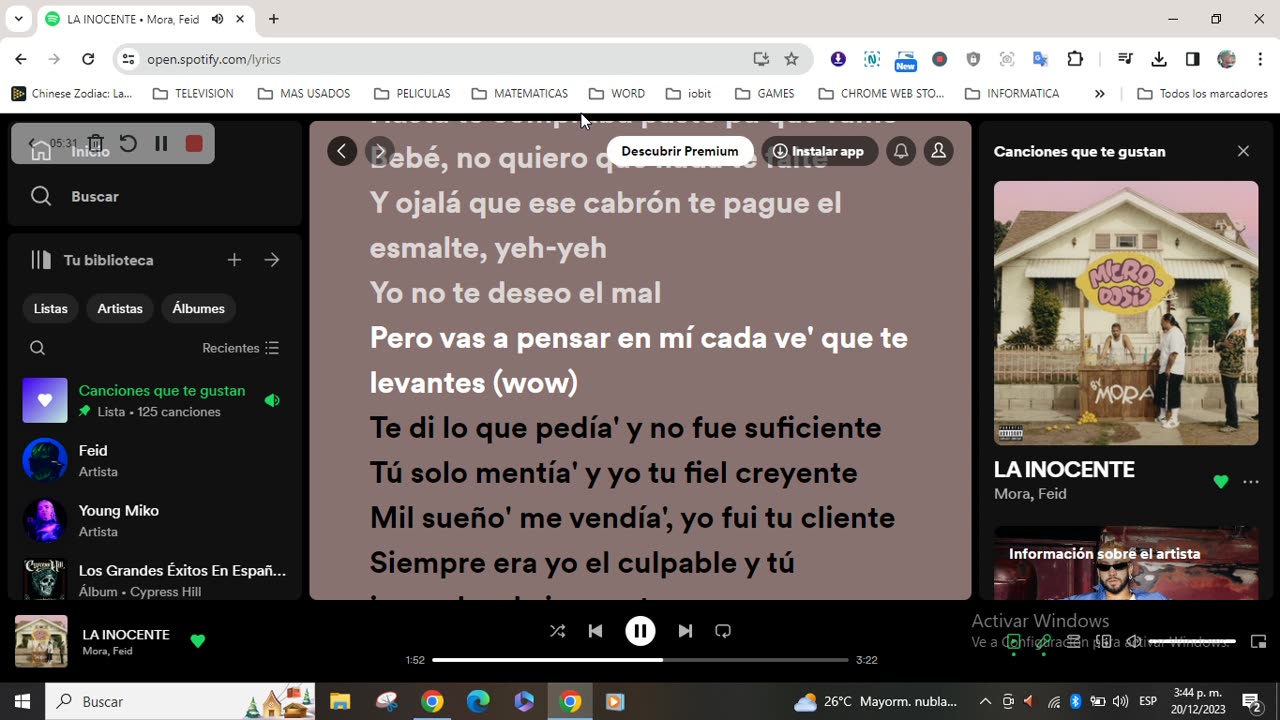Open Chrome media controls icon
This screenshot has height=720, width=1280.
point(1125,59)
